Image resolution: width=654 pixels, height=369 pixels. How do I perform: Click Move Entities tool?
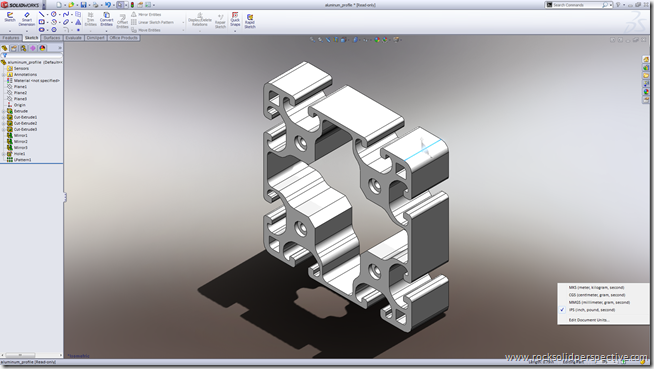point(146,30)
